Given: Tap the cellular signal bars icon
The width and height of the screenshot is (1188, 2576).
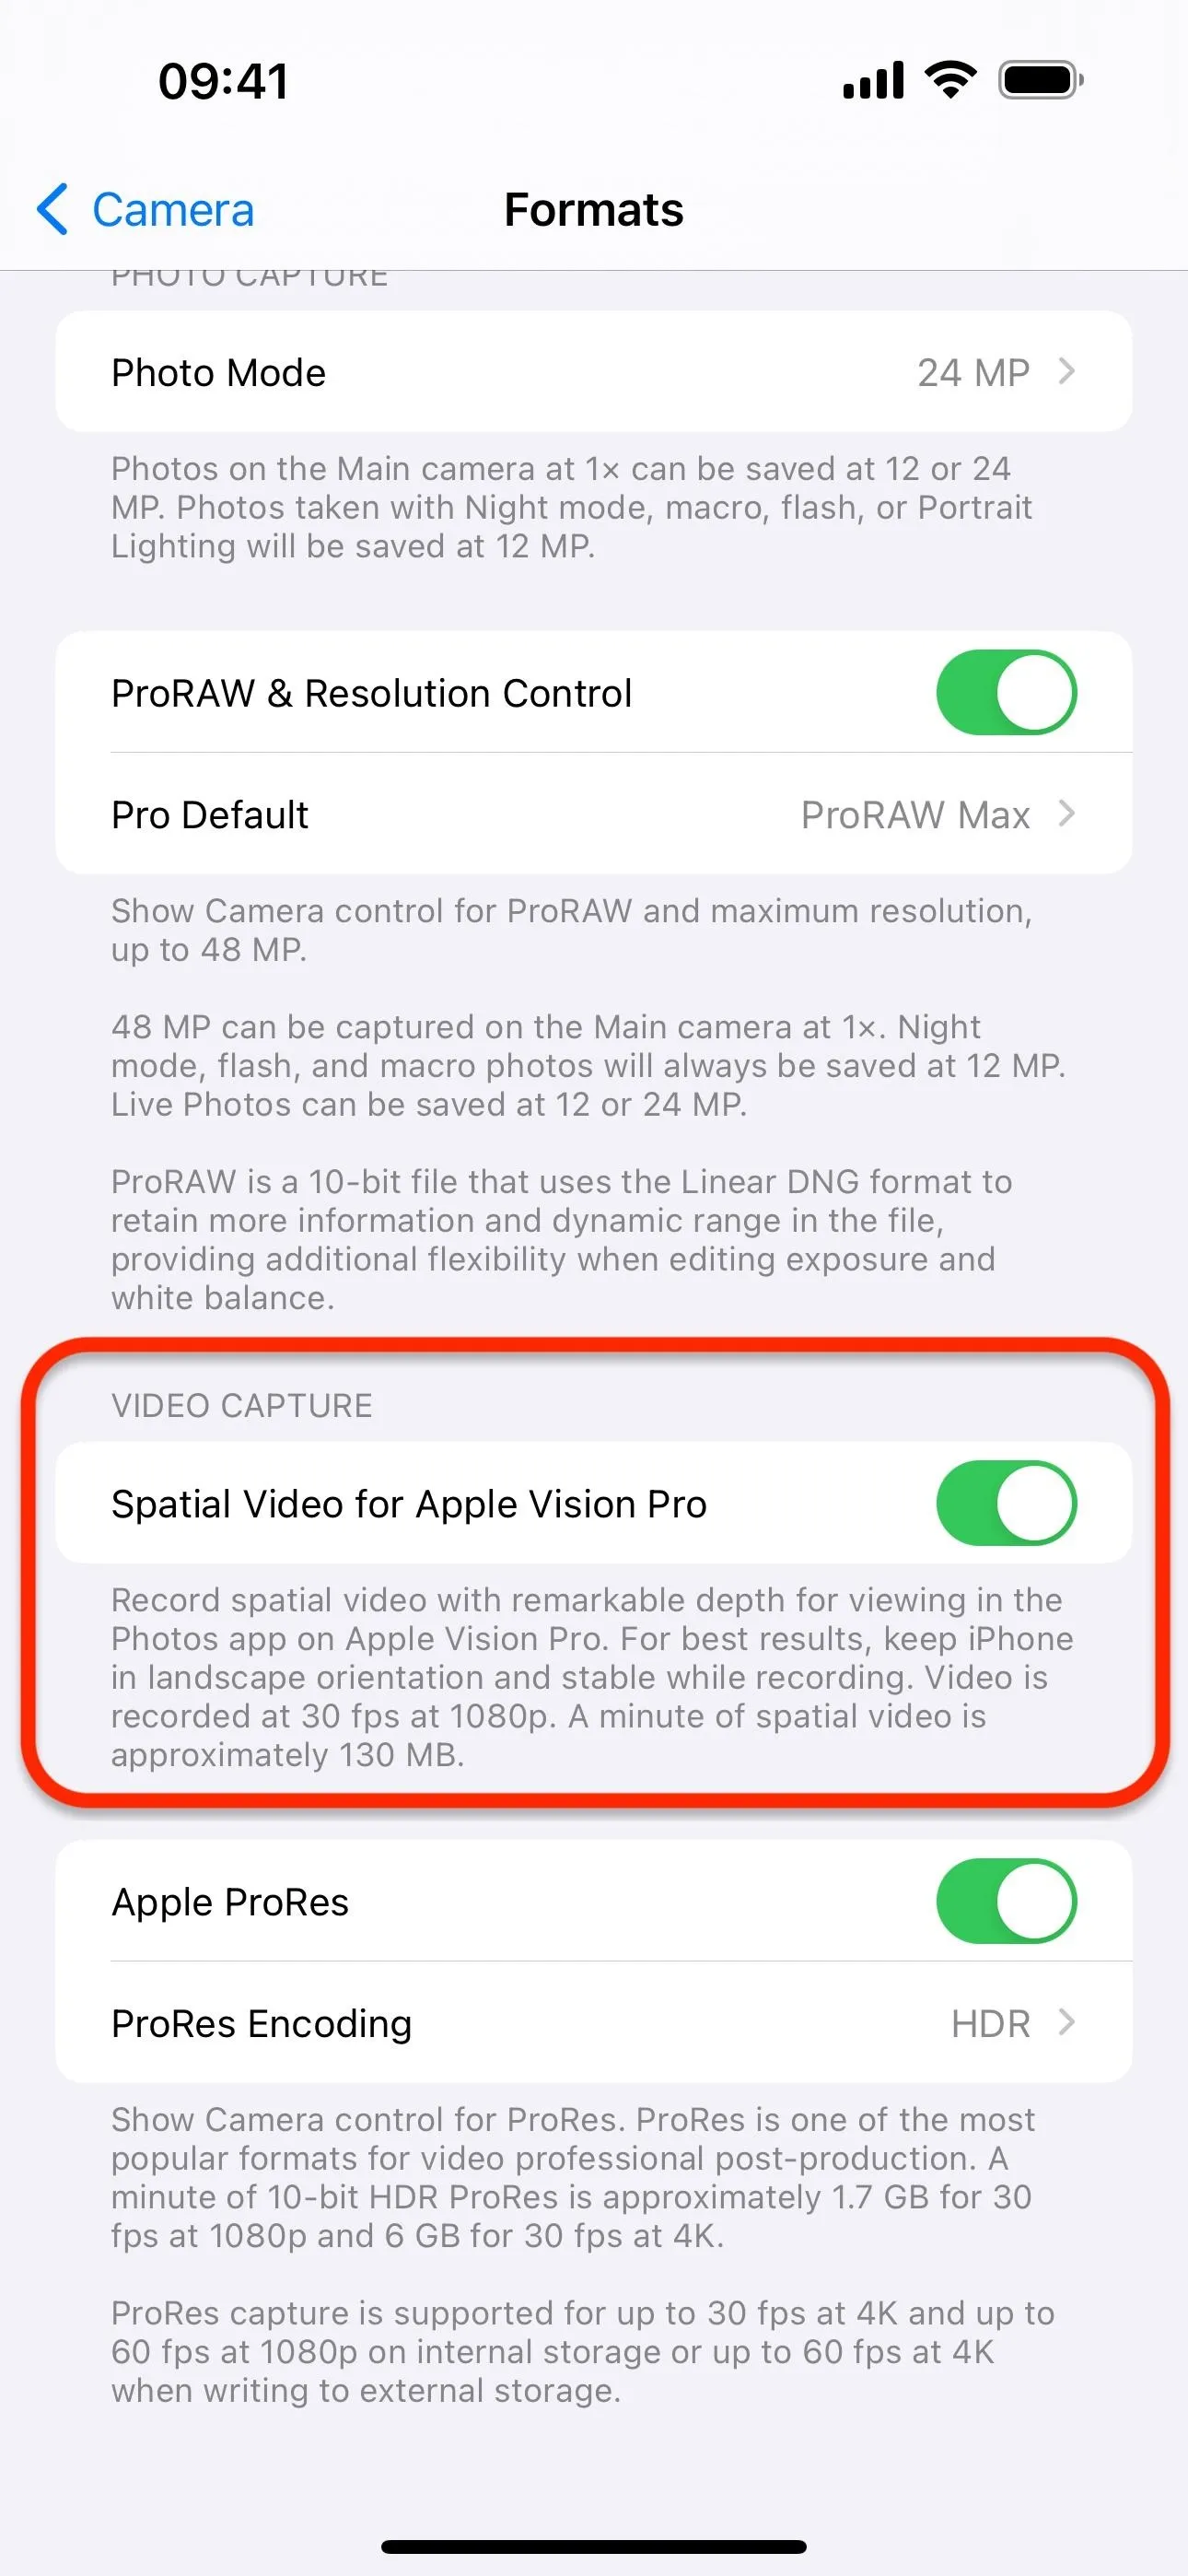Looking at the screenshot, I should coord(873,80).
